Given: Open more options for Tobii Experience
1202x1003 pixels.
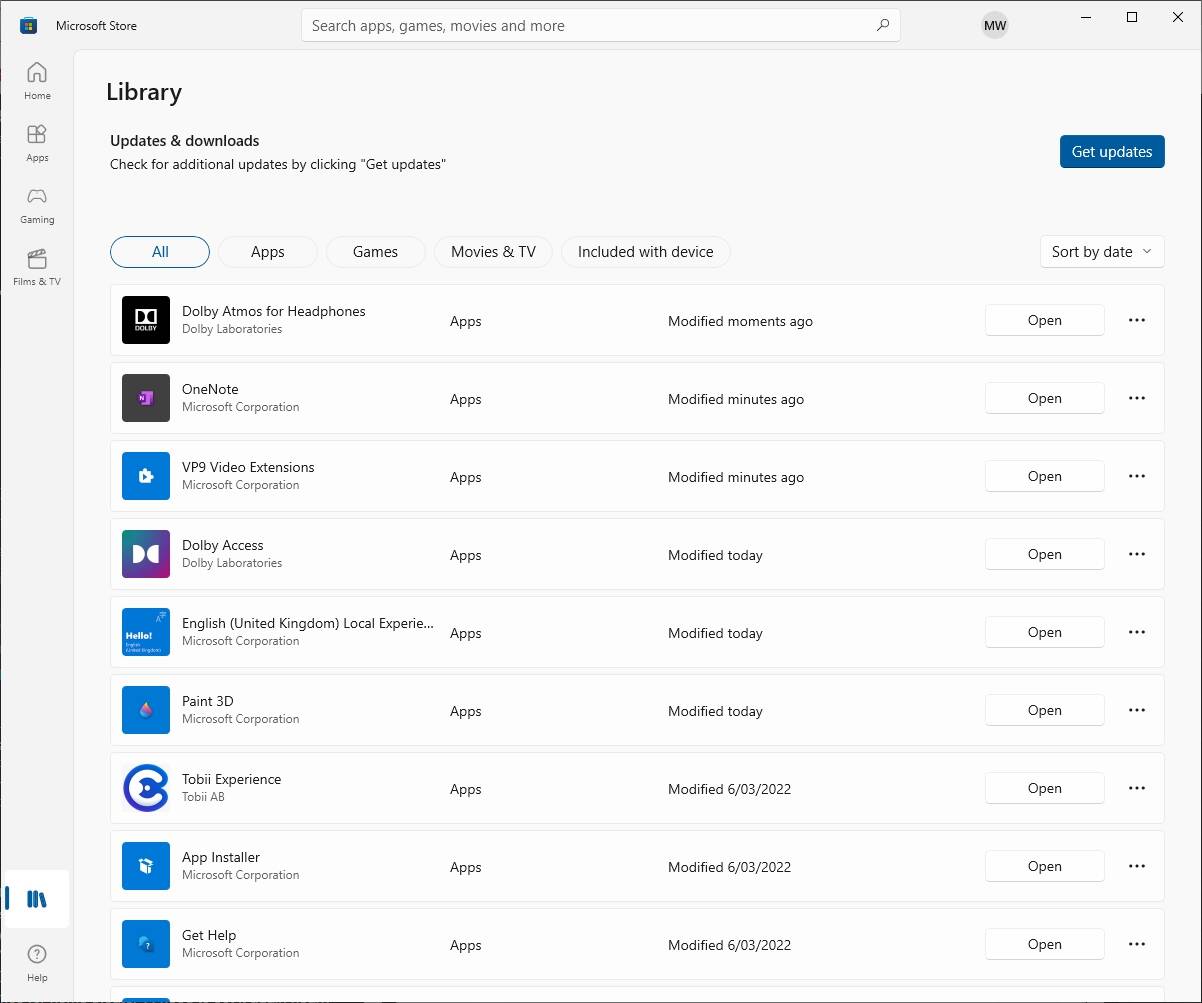Looking at the screenshot, I should 1137,788.
